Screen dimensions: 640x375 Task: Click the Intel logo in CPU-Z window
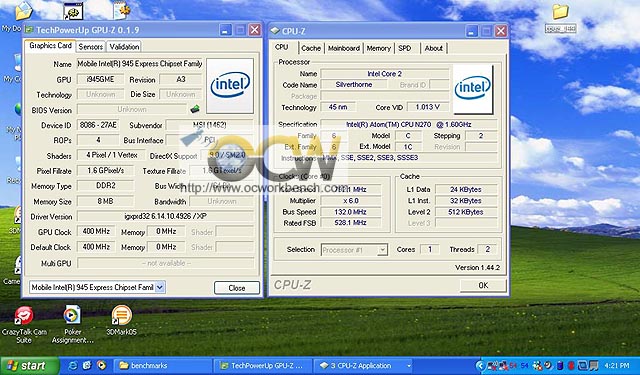click(x=473, y=89)
